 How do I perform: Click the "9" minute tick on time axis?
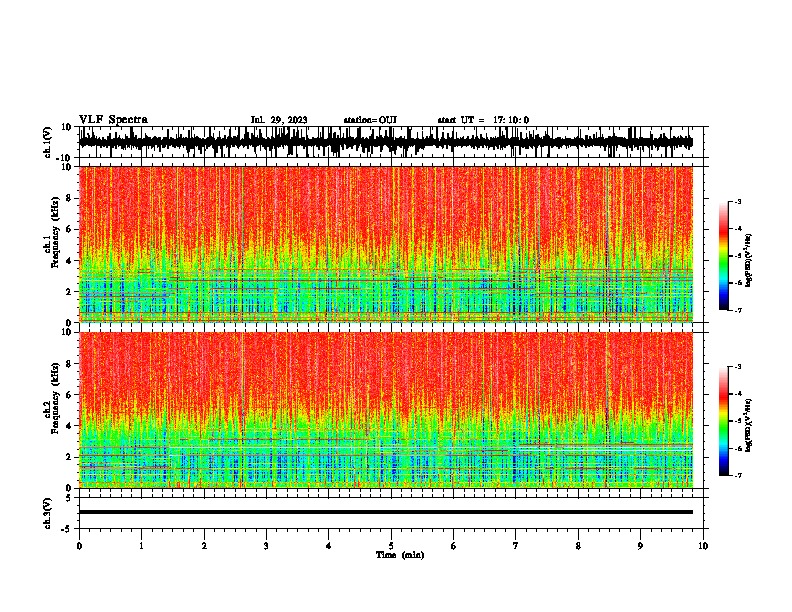point(640,546)
